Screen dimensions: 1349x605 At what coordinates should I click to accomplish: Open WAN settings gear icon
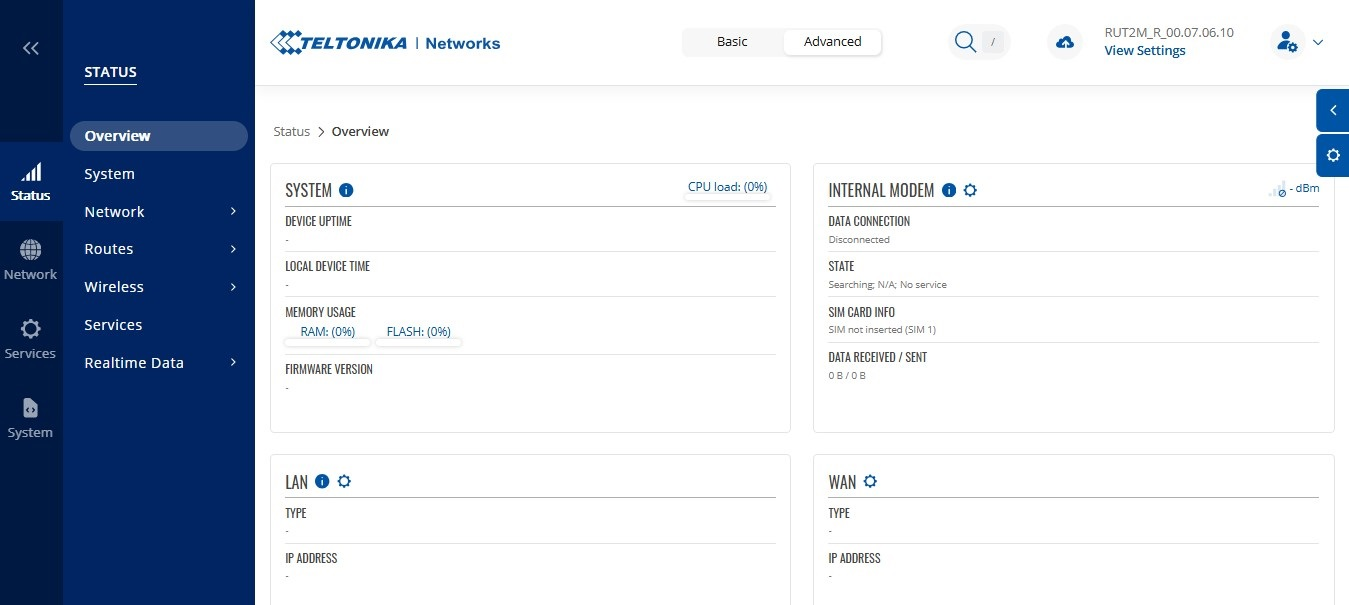[870, 481]
